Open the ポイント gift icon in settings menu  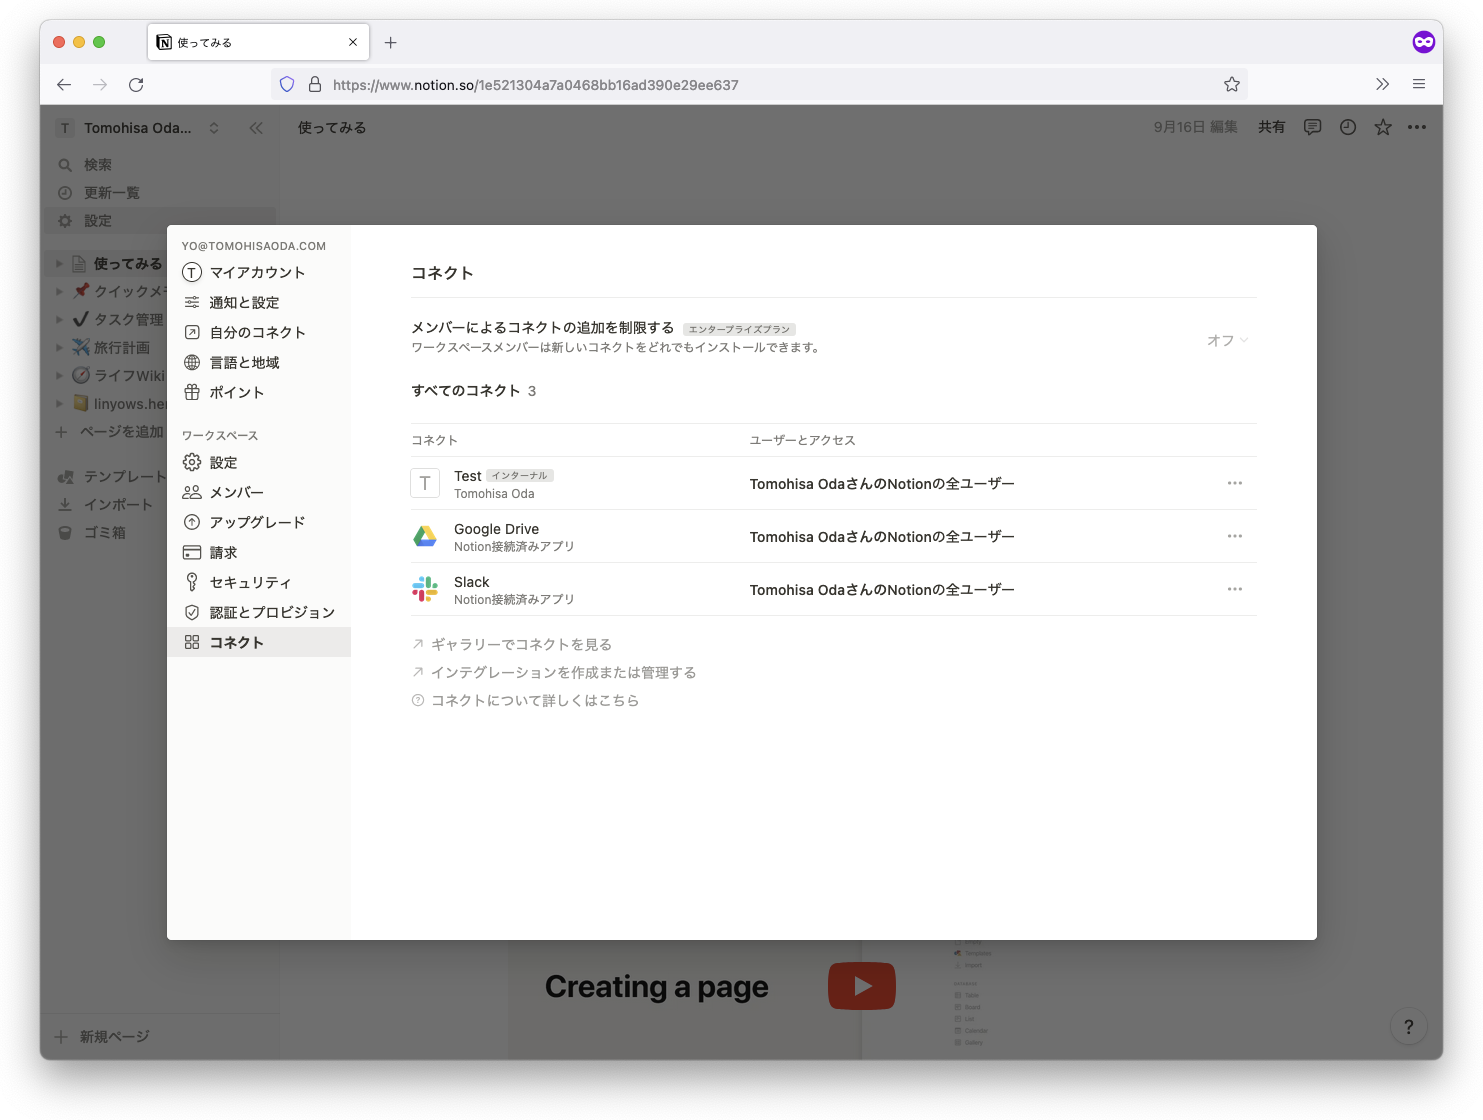click(191, 392)
